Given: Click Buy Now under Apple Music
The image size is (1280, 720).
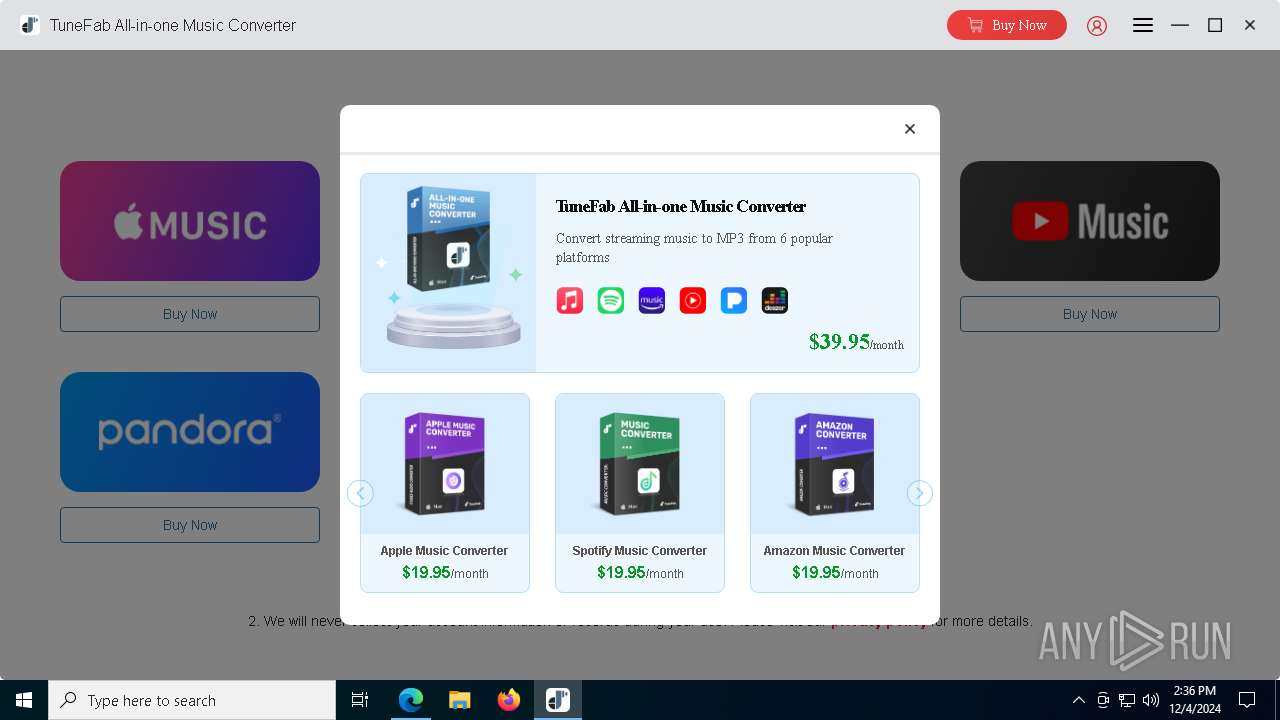Looking at the screenshot, I should pyautogui.click(x=190, y=314).
